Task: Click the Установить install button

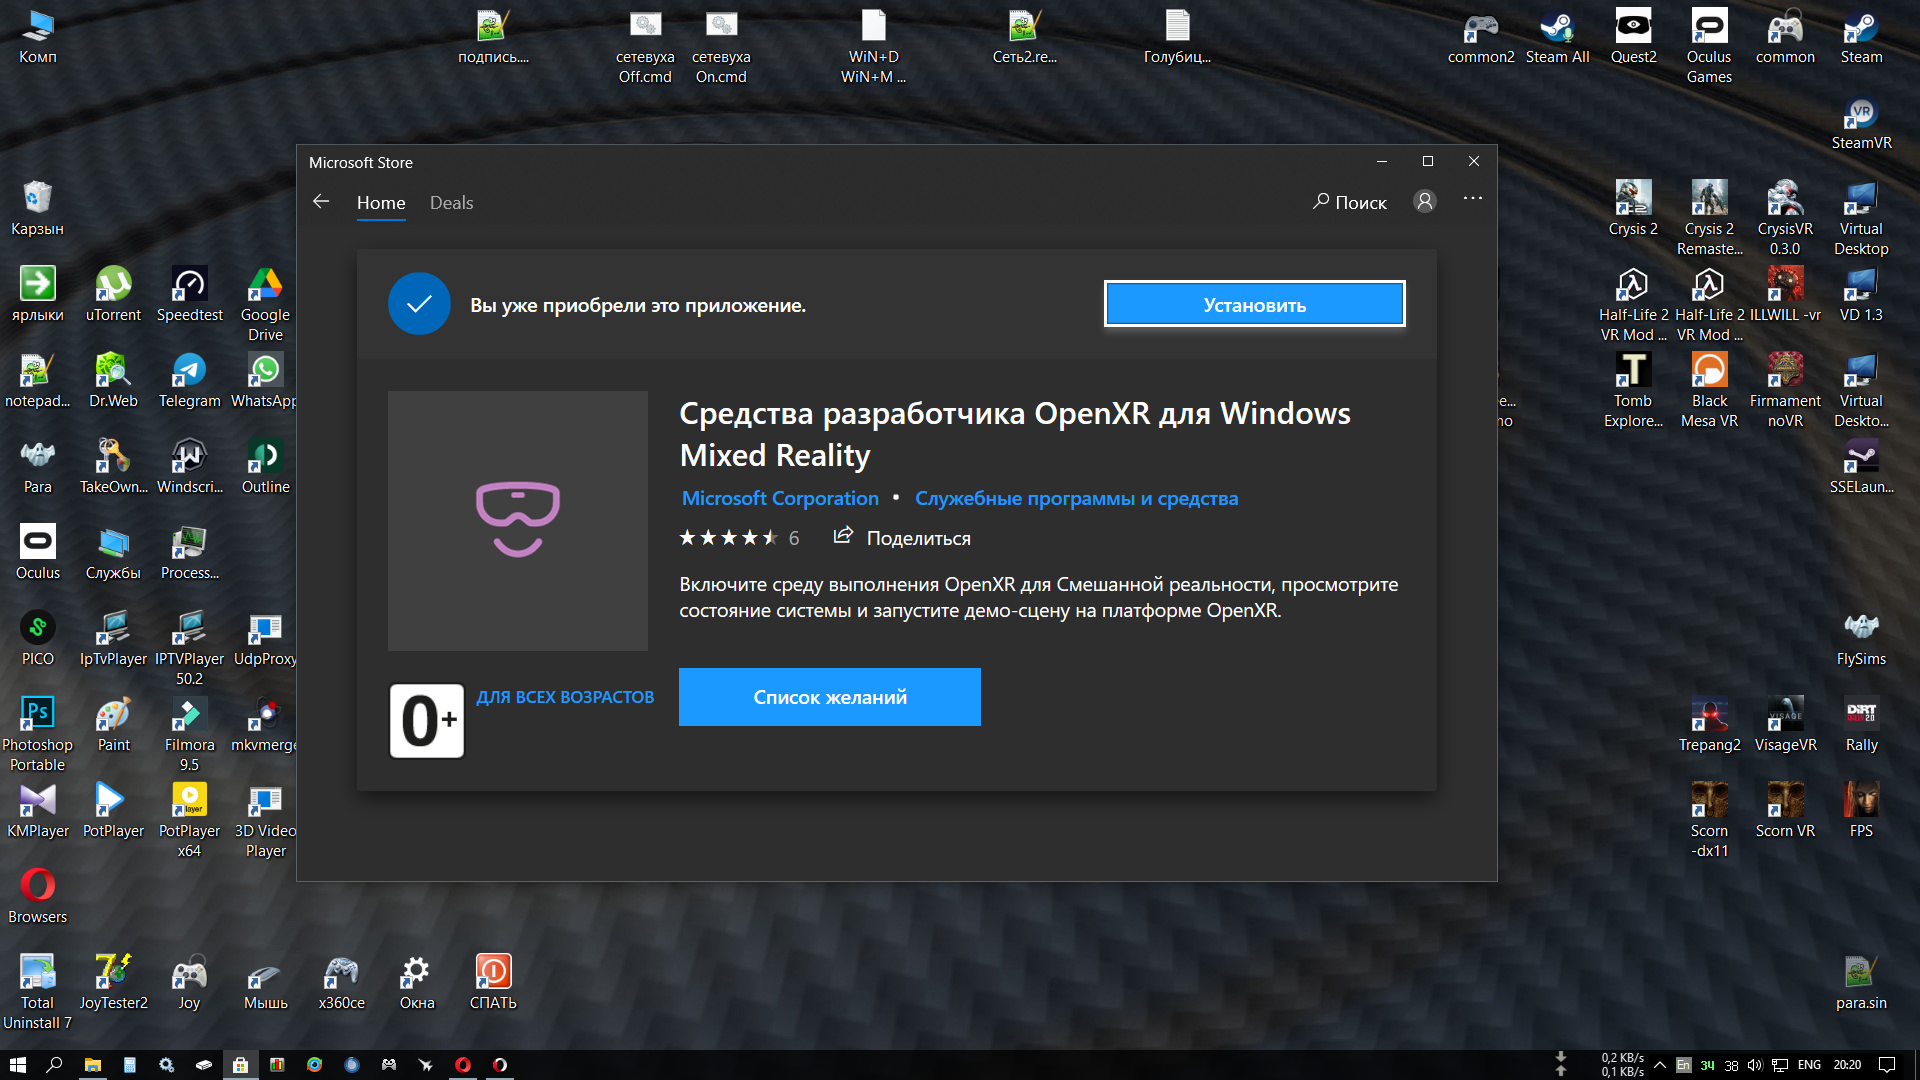Action: pyautogui.click(x=1255, y=304)
